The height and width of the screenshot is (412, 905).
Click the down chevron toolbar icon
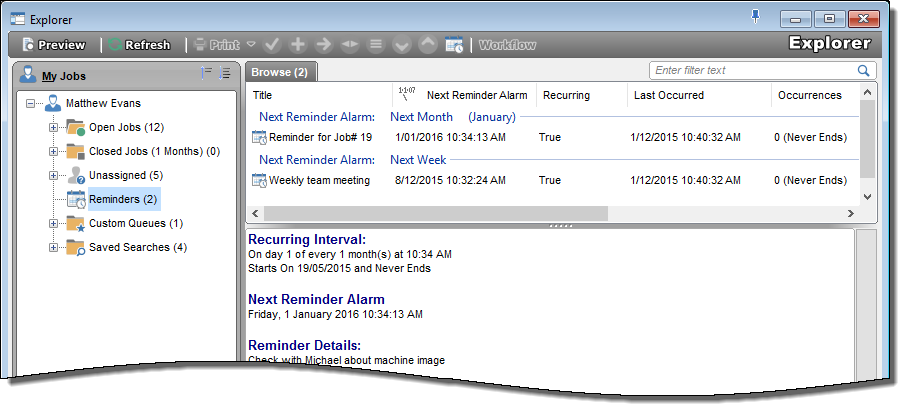coord(402,45)
